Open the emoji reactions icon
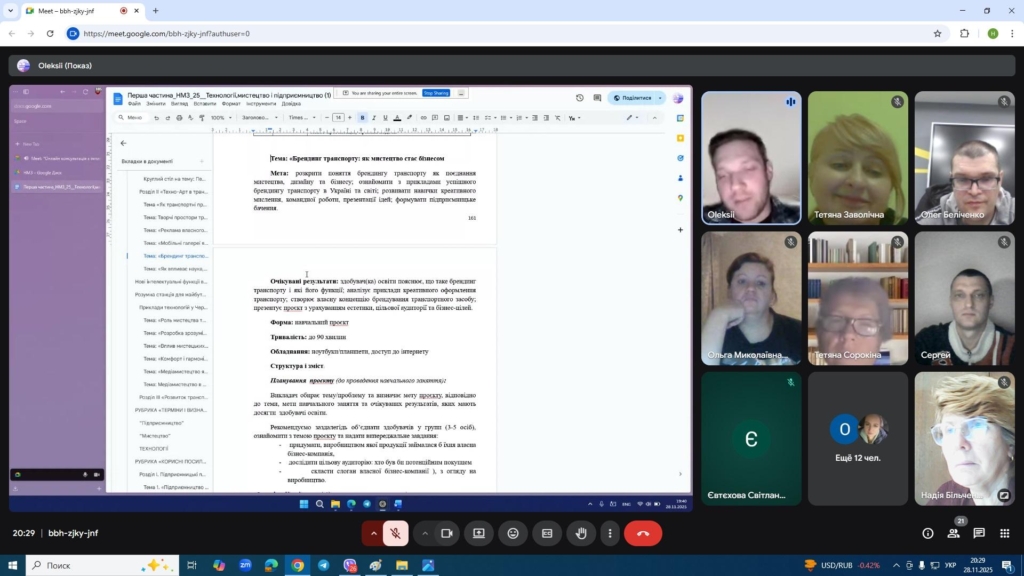 pyautogui.click(x=513, y=534)
